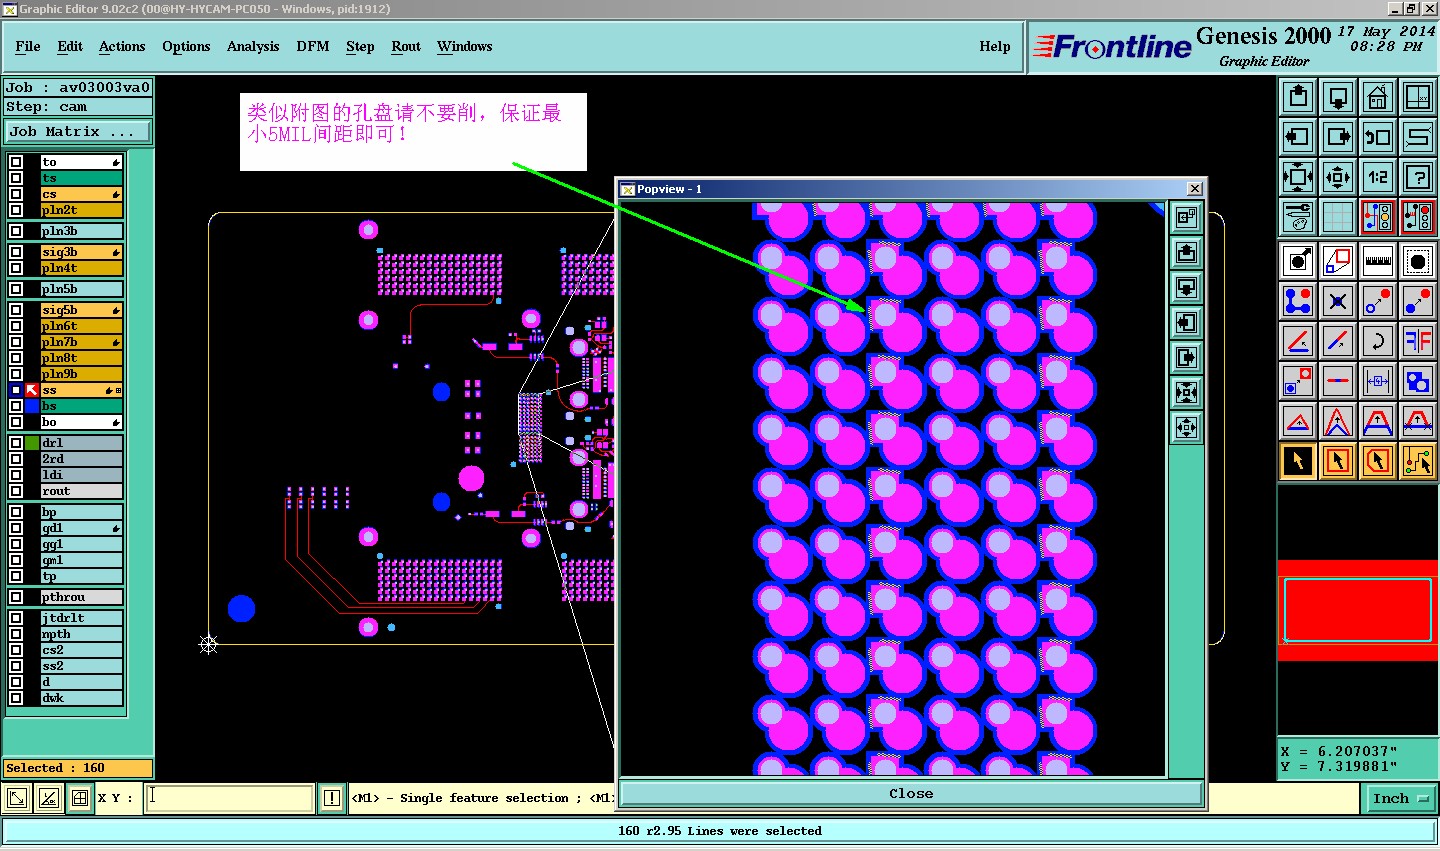The width and height of the screenshot is (1440, 851).
Task: Click the rotate arrow icon
Action: (x=1378, y=341)
